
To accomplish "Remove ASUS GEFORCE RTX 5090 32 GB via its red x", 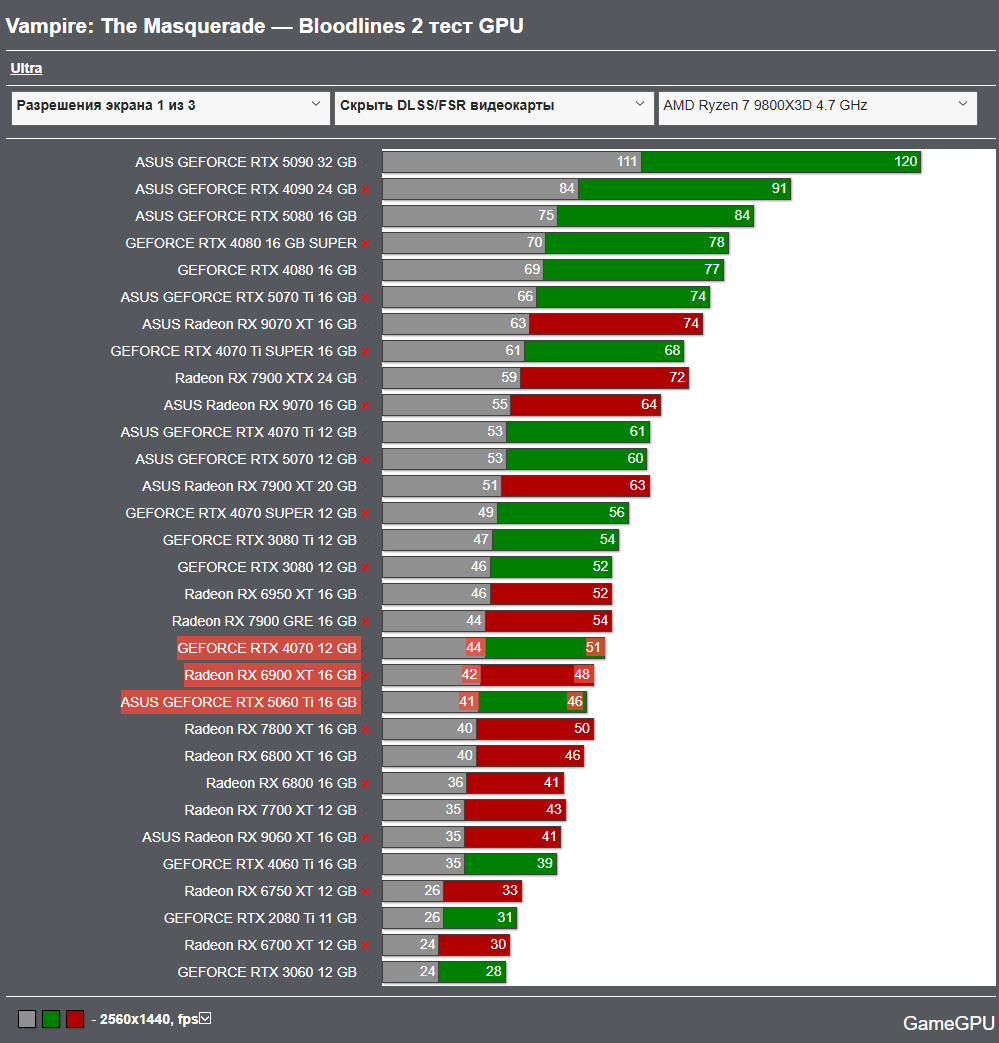I will (366, 163).
